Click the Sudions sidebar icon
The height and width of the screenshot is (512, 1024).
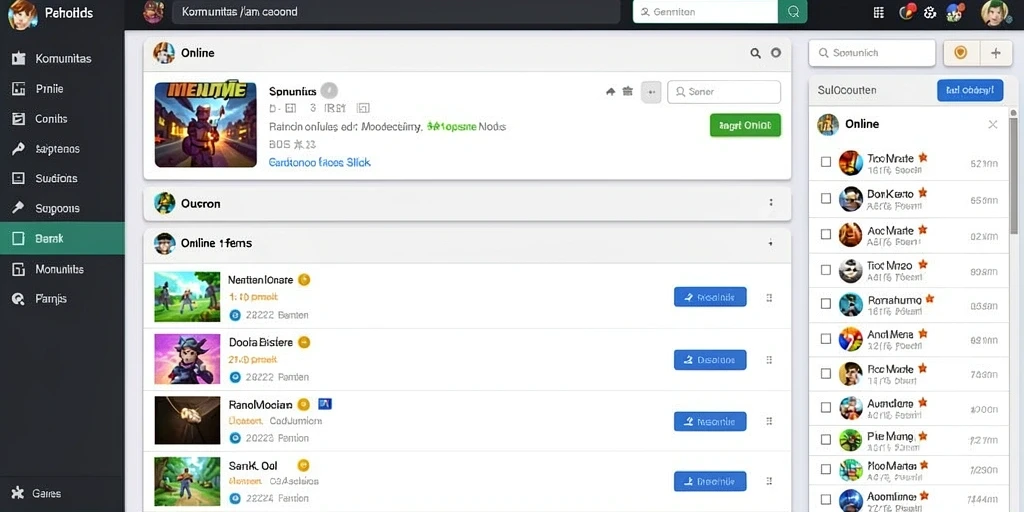coord(18,178)
